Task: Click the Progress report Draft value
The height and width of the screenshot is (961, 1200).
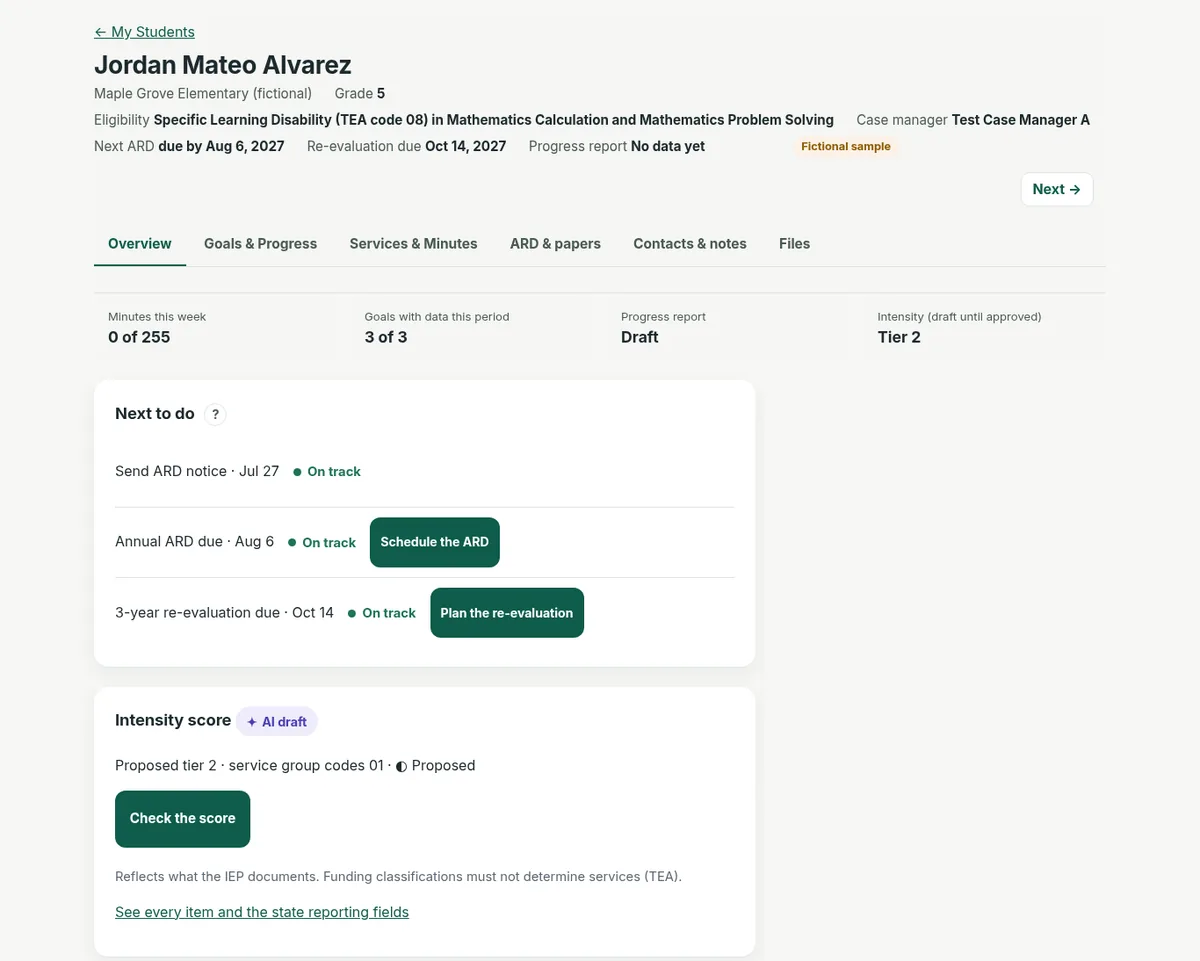Action: [640, 337]
